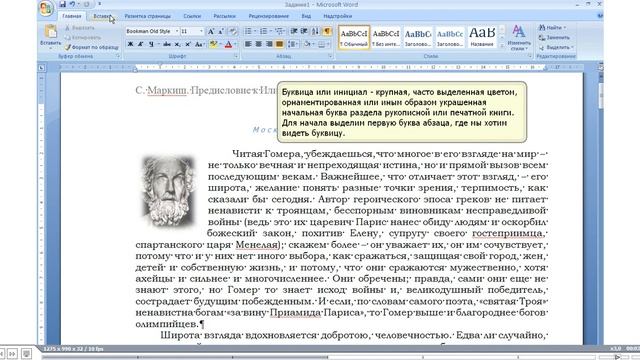The height and width of the screenshot is (360, 640).
Task: Apply the Обычный style
Action: [x=354, y=37]
